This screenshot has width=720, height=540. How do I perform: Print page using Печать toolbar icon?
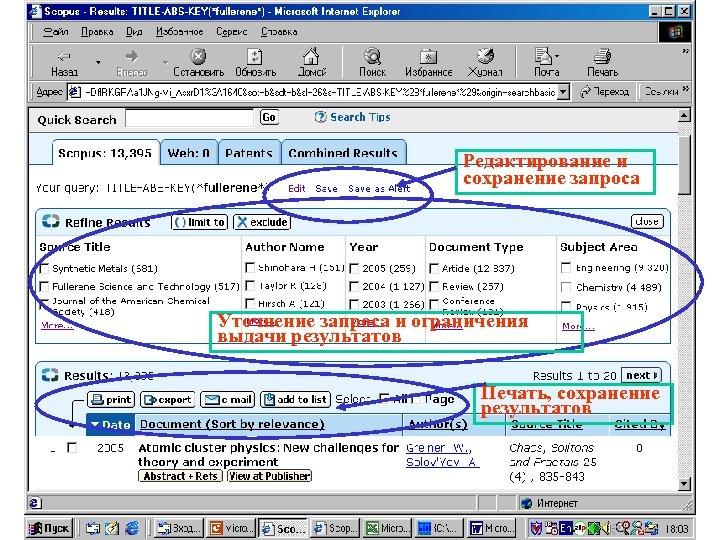click(602, 56)
